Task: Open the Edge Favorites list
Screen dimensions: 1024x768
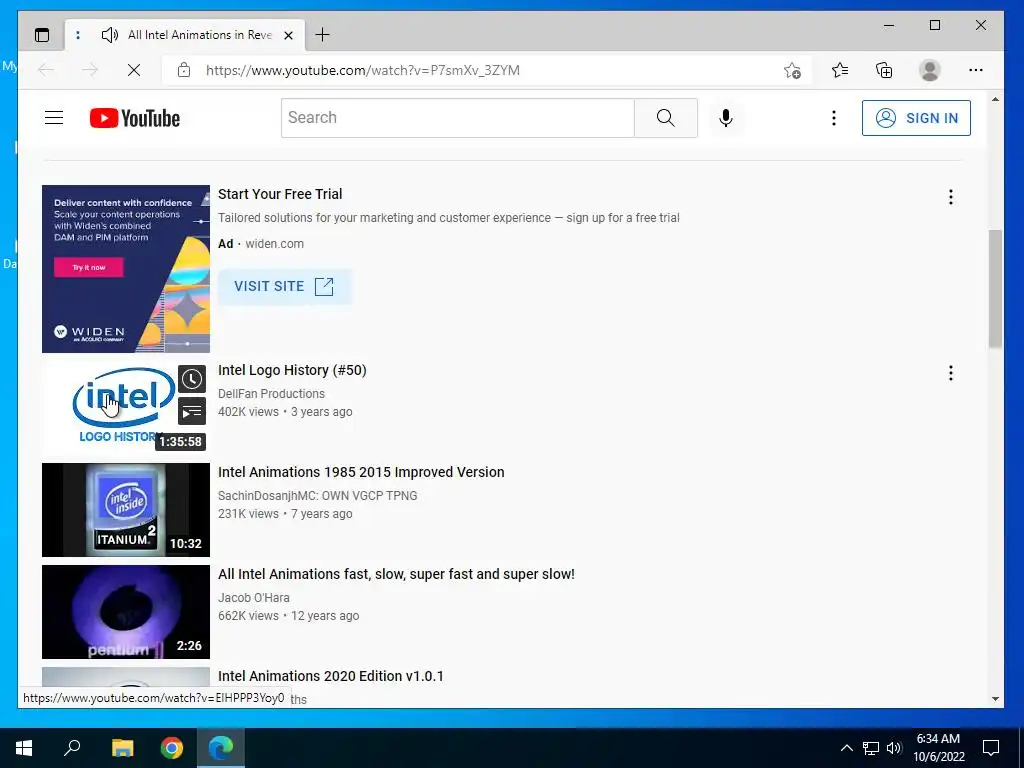Action: point(840,70)
